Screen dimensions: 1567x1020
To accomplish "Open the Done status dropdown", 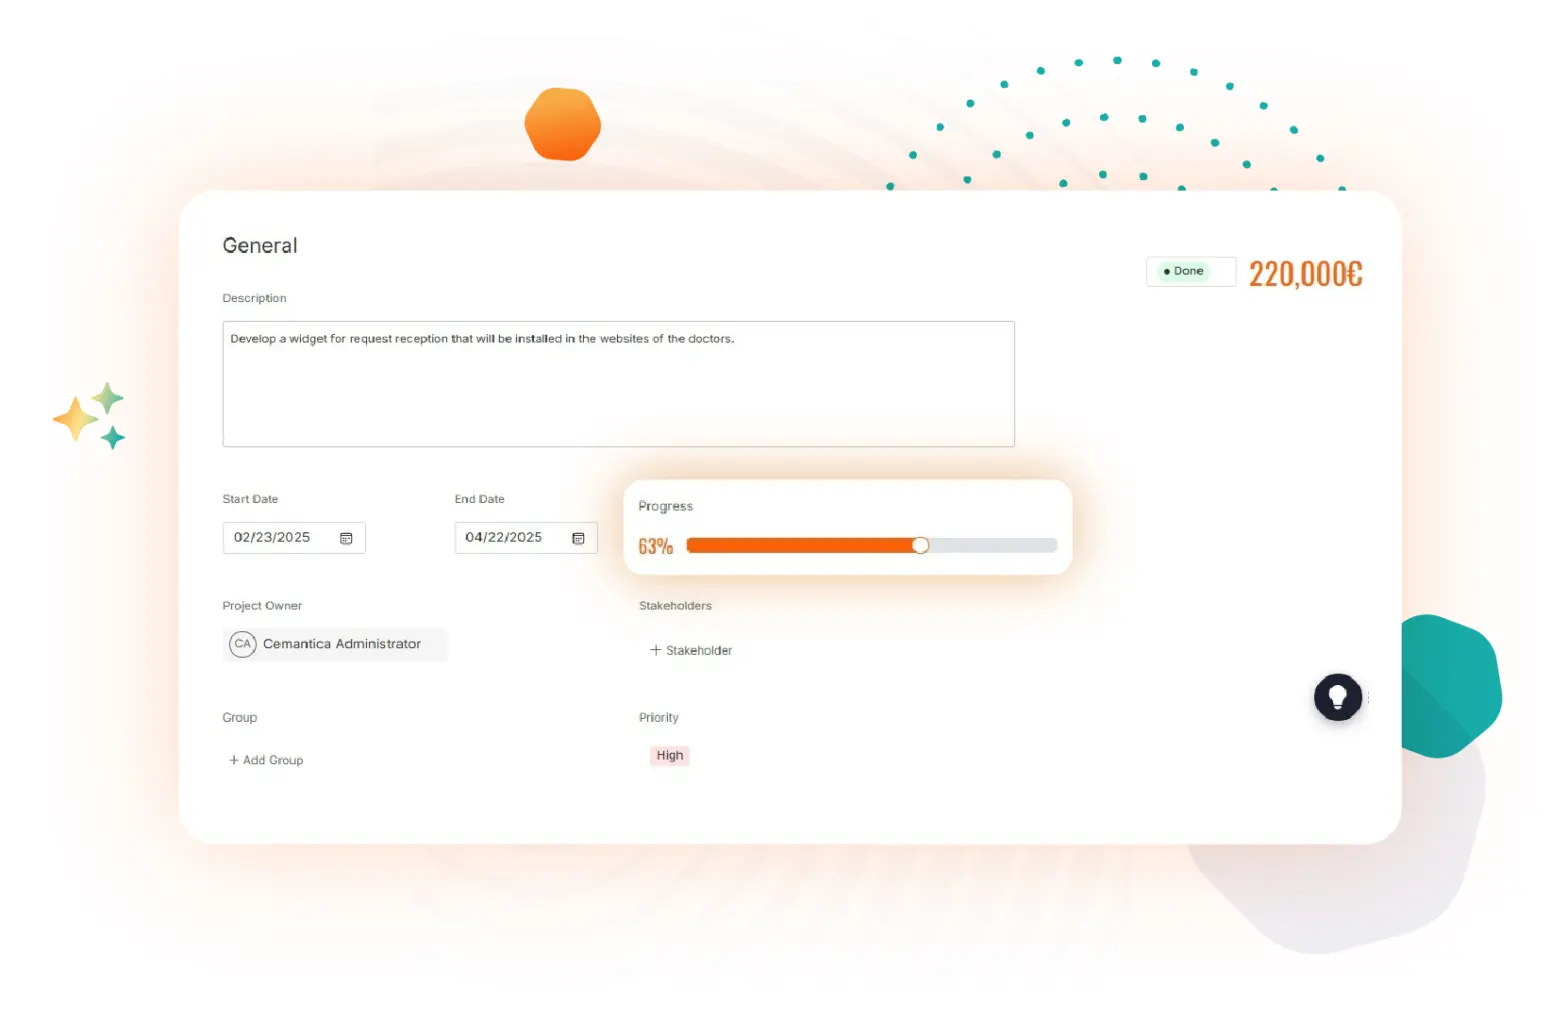I will click(x=1191, y=271).
